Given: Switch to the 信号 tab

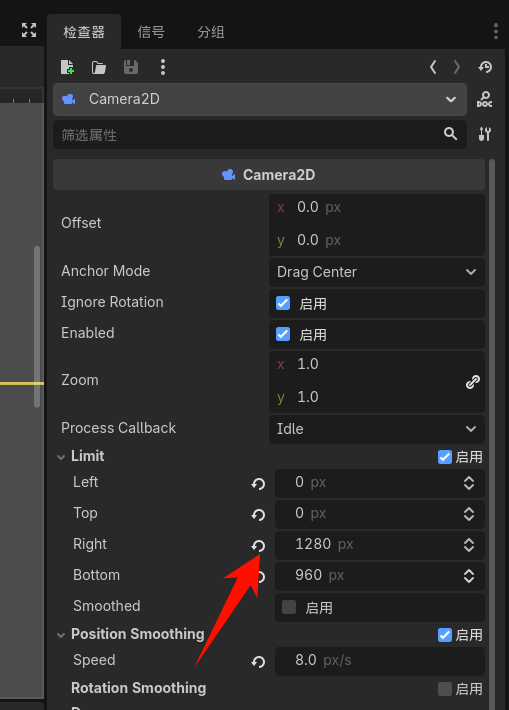Looking at the screenshot, I should [151, 32].
